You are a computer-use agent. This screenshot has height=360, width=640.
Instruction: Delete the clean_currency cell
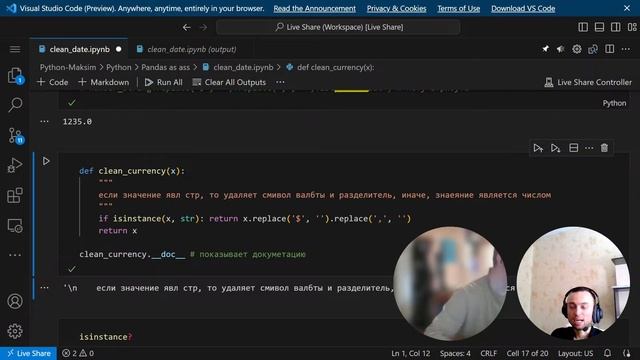pyautogui.click(x=604, y=148)
